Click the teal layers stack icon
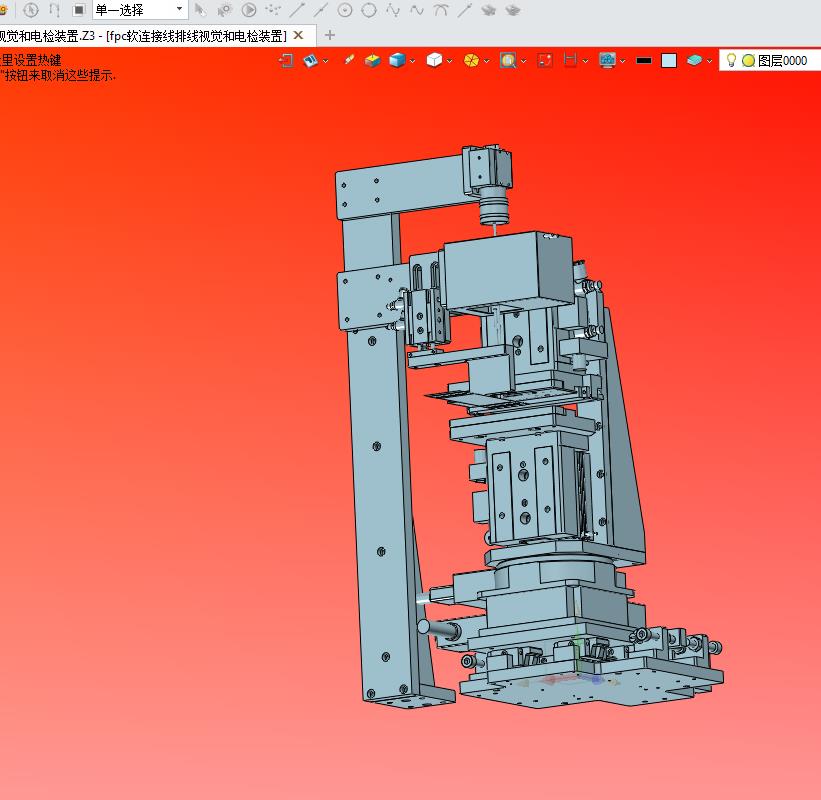 coord(694,60)
